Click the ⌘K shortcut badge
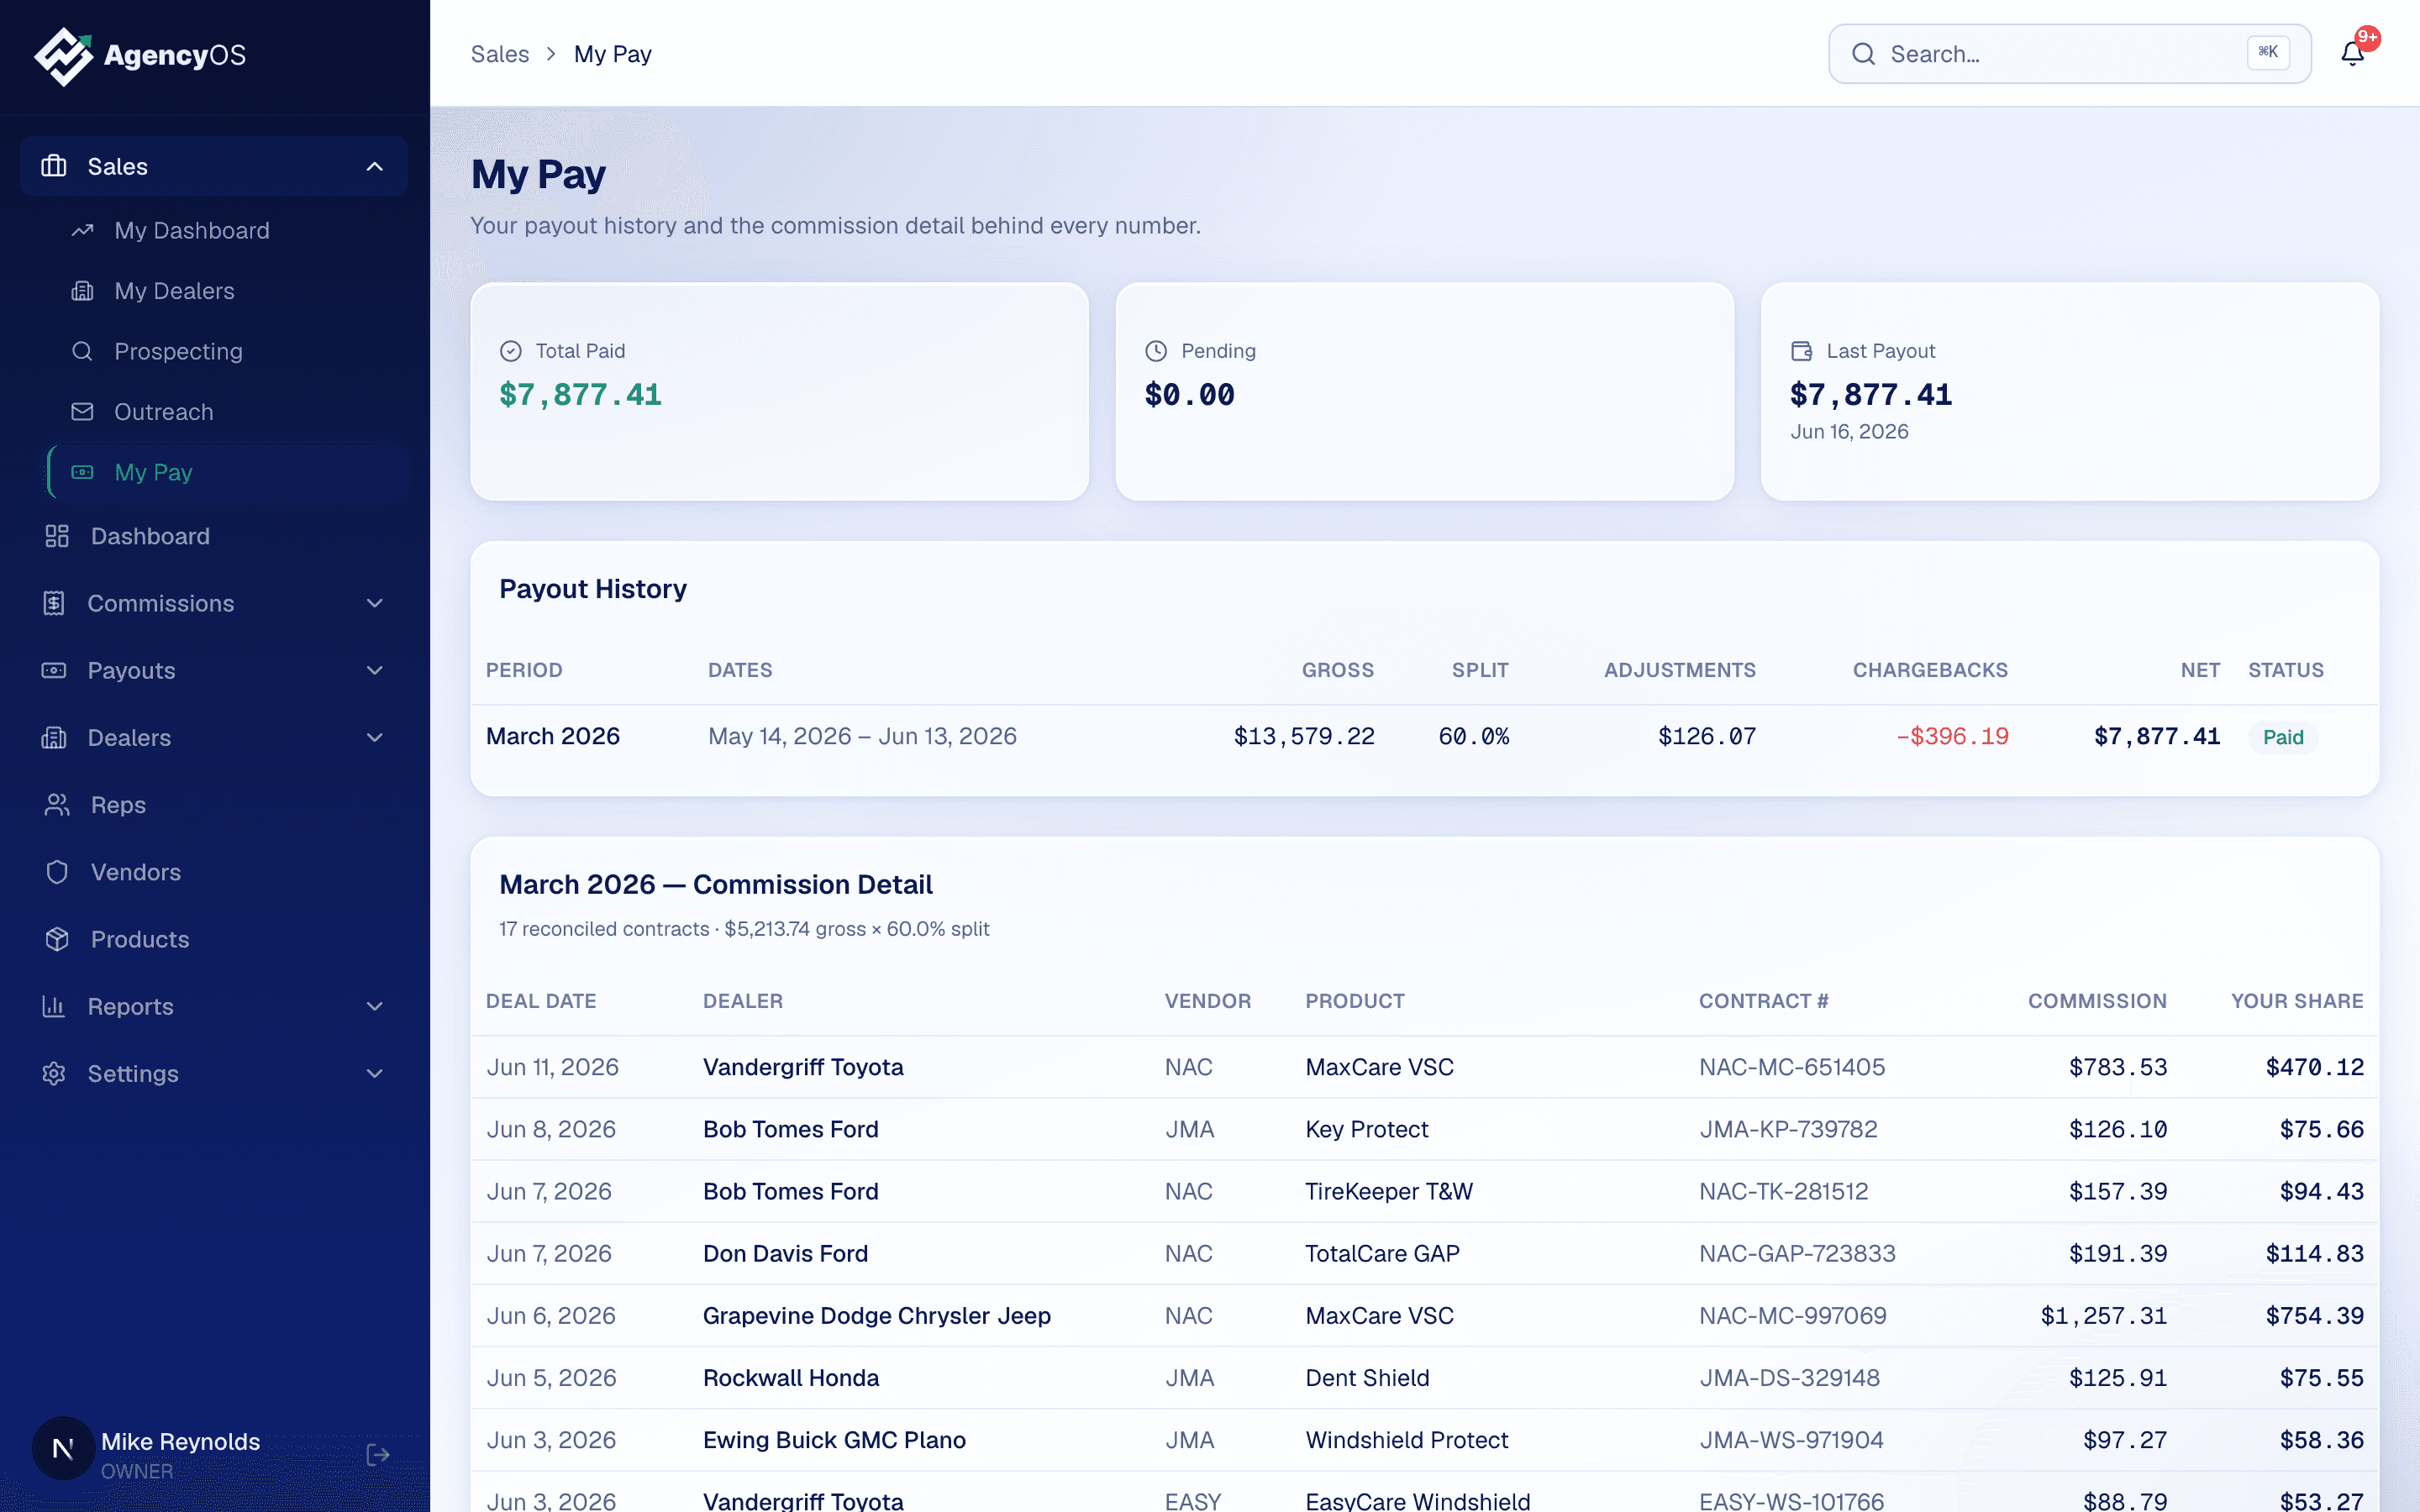Image resolution: width=2420 pixels, height=1512 pixels. (x=2267, y=53)
